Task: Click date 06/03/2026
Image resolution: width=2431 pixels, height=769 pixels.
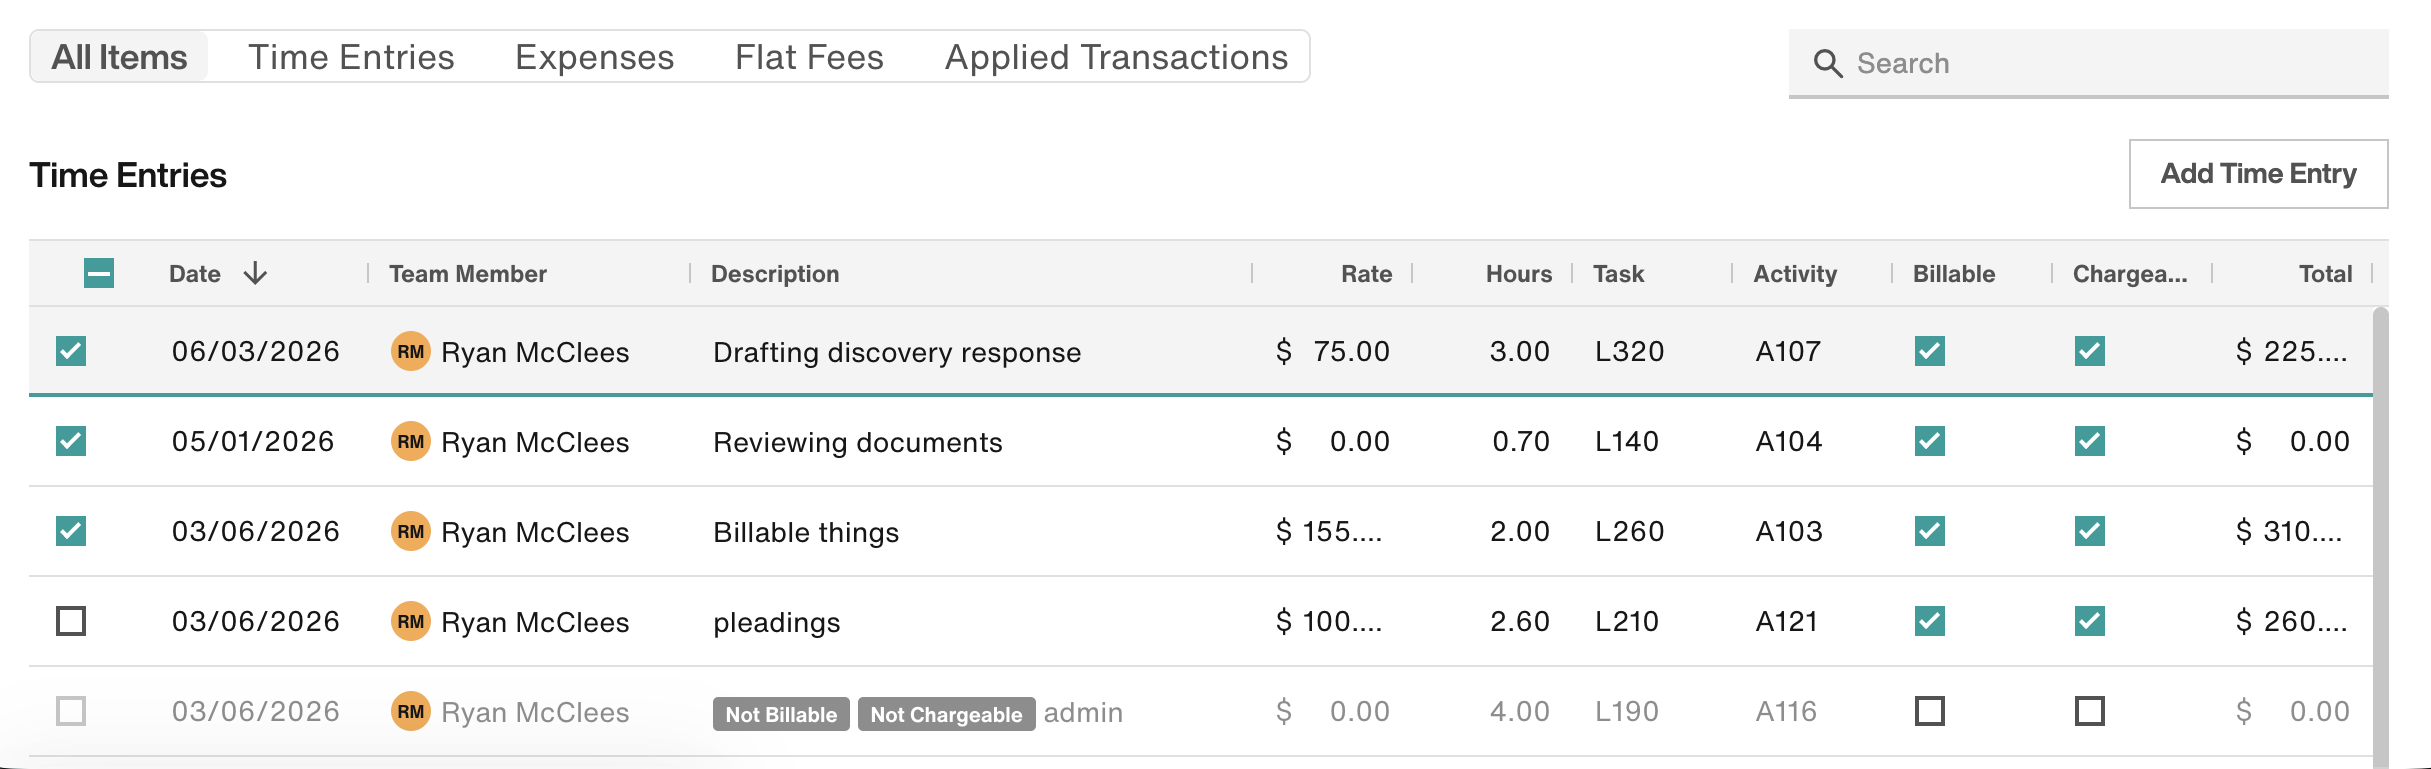Action: pyautogui.click(x=256, y=352)
